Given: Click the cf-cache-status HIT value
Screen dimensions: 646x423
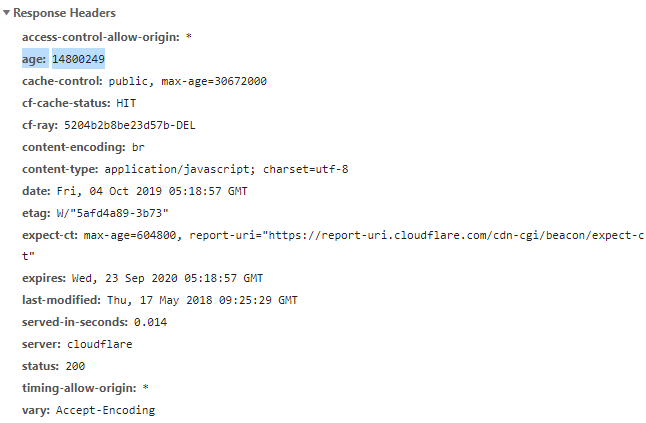Looking at the screenshot, I should (x=126, y=103).
